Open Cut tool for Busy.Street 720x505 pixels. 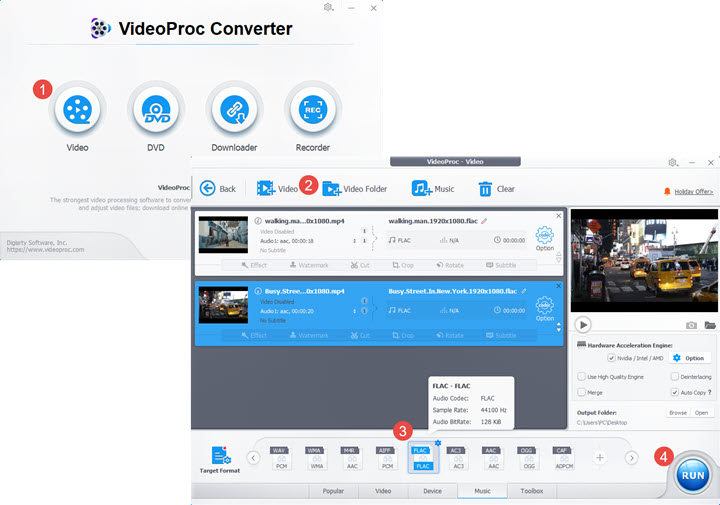[360, 336]
